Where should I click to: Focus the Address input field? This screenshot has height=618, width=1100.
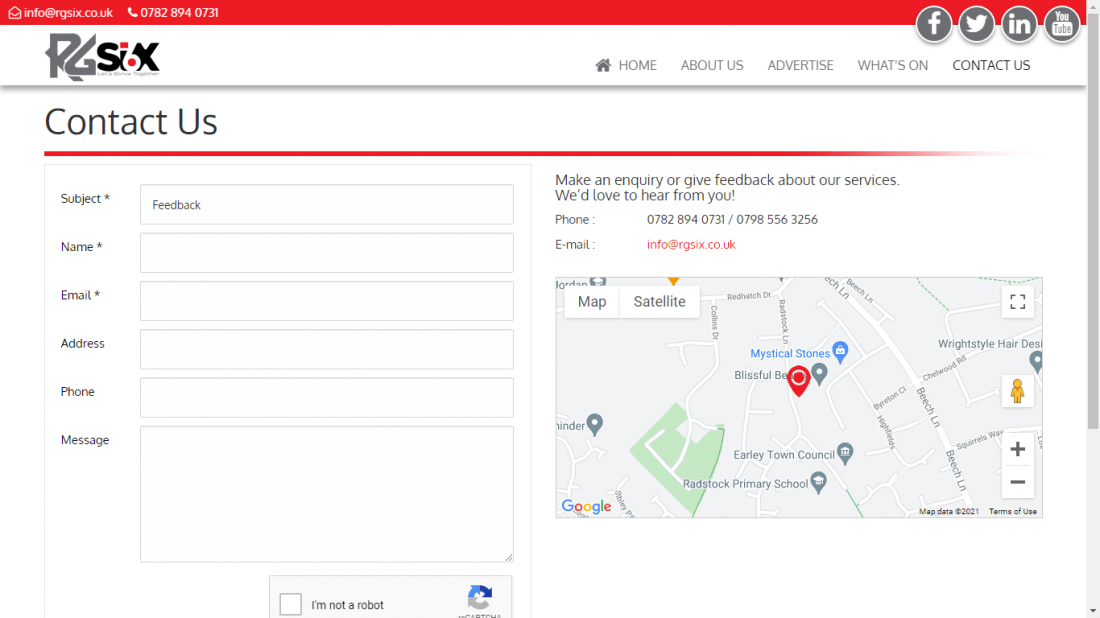(327, 349)
